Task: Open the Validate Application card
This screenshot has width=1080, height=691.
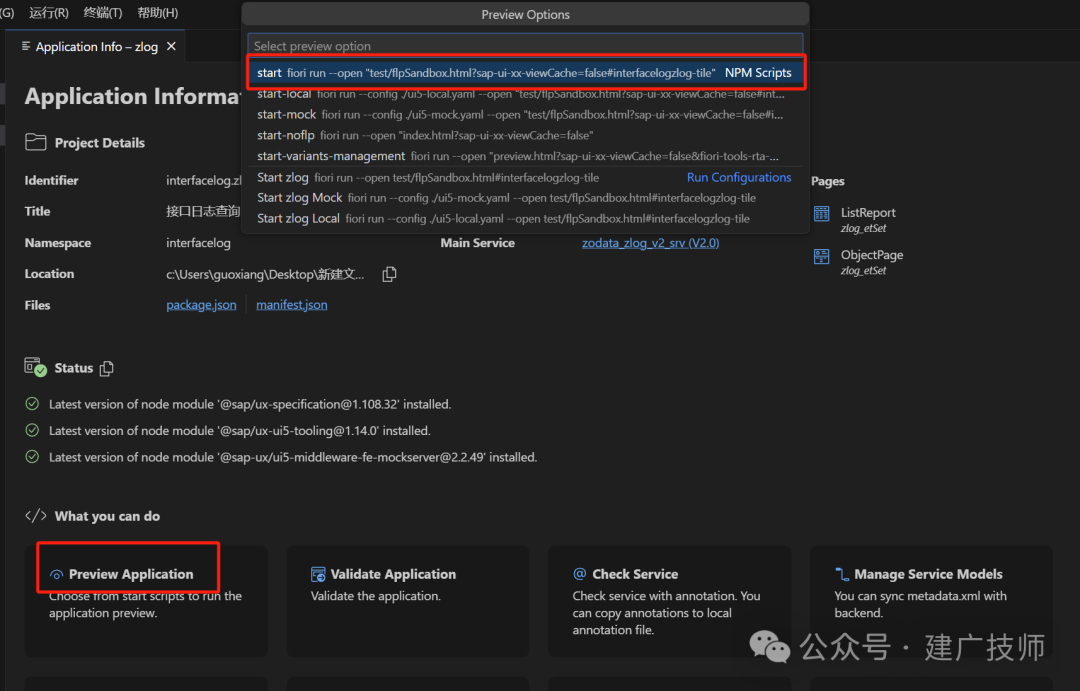Action: point(408,600)
